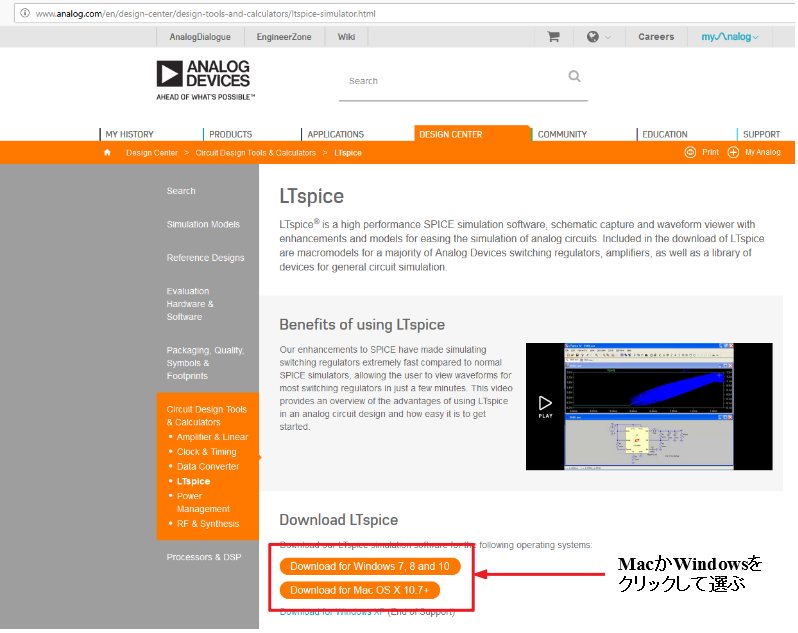Open Evaluation Hardware & Software in sidebar
Screen dimensions: 798x633
190,304
